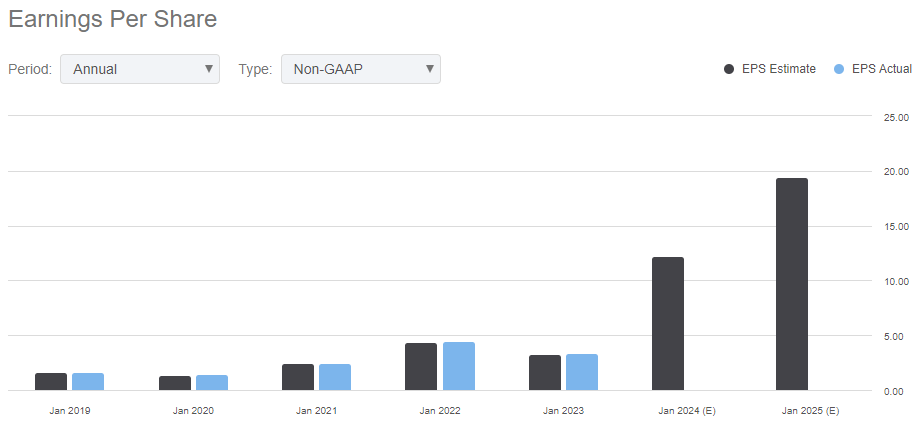
Task: Select the Jan 2023 EPS Estimate bar
Action: [x=545, y=373]
